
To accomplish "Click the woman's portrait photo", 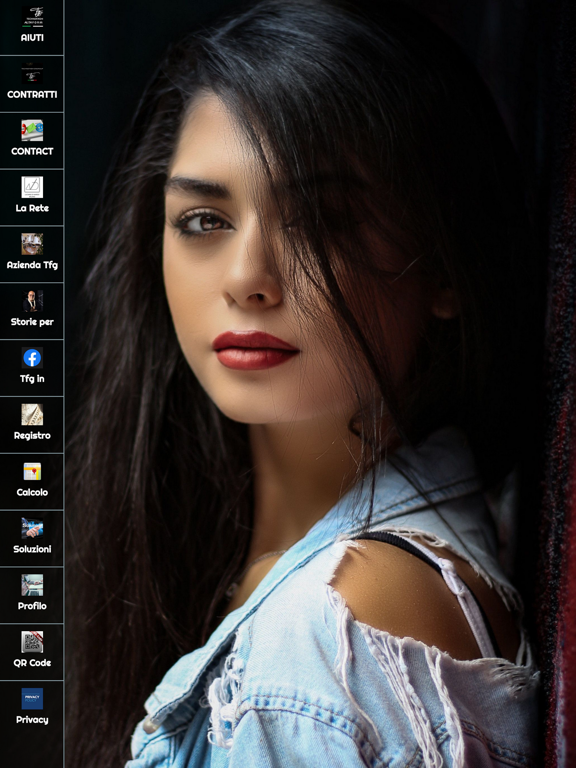I will [x=320, y=384].
